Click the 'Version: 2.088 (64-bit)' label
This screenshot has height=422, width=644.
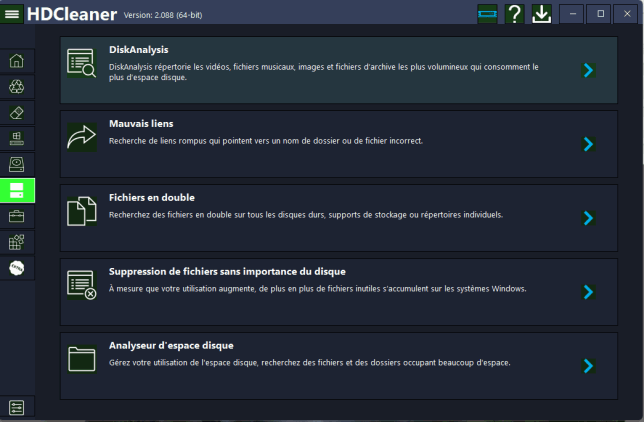[163, 15]
